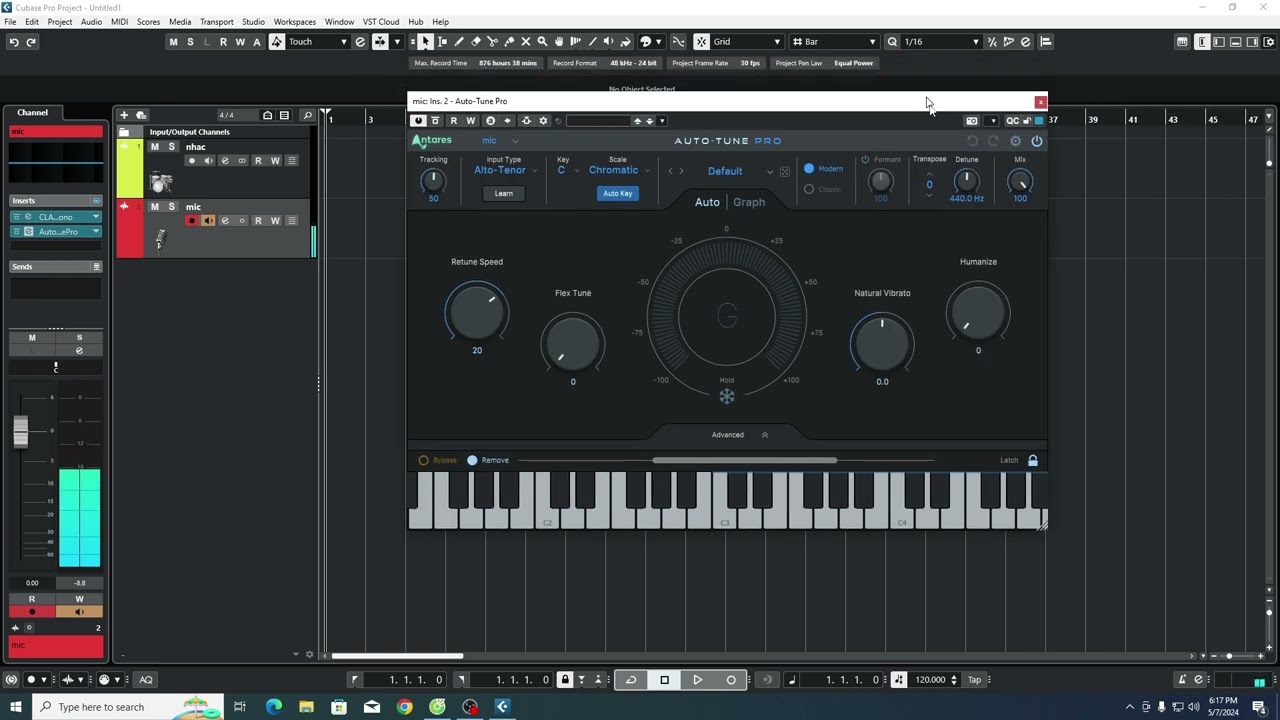Click the Undo arrow in toolbar
This screenshot has width=1280, height=720.
(14, 42)
